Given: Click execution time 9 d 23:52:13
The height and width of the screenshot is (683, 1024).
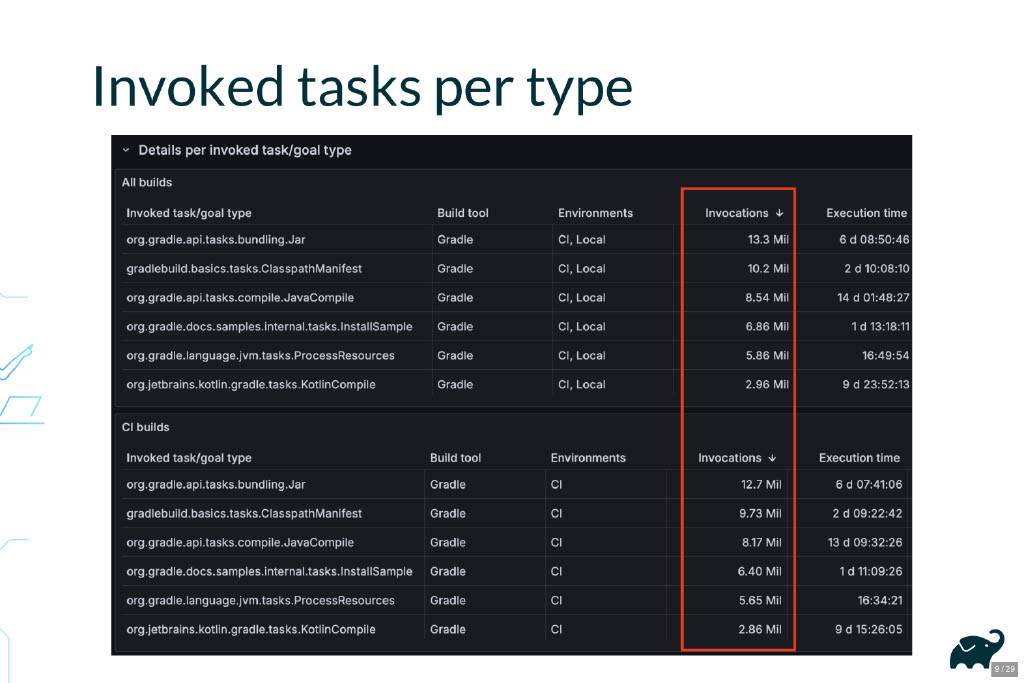Looking at the screenshot, I should 876,385.
